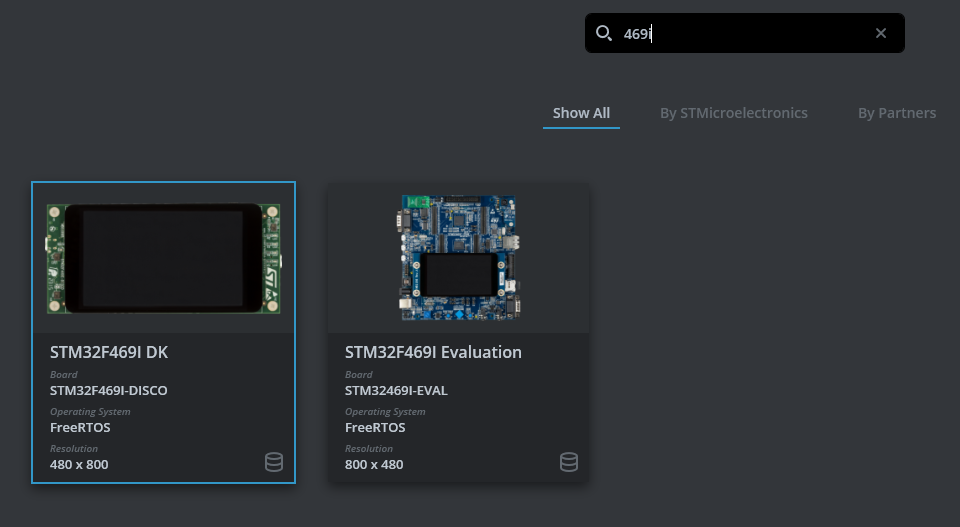
Task: Click the STM32F469I-DISCO board name
Action: point(109,391)
